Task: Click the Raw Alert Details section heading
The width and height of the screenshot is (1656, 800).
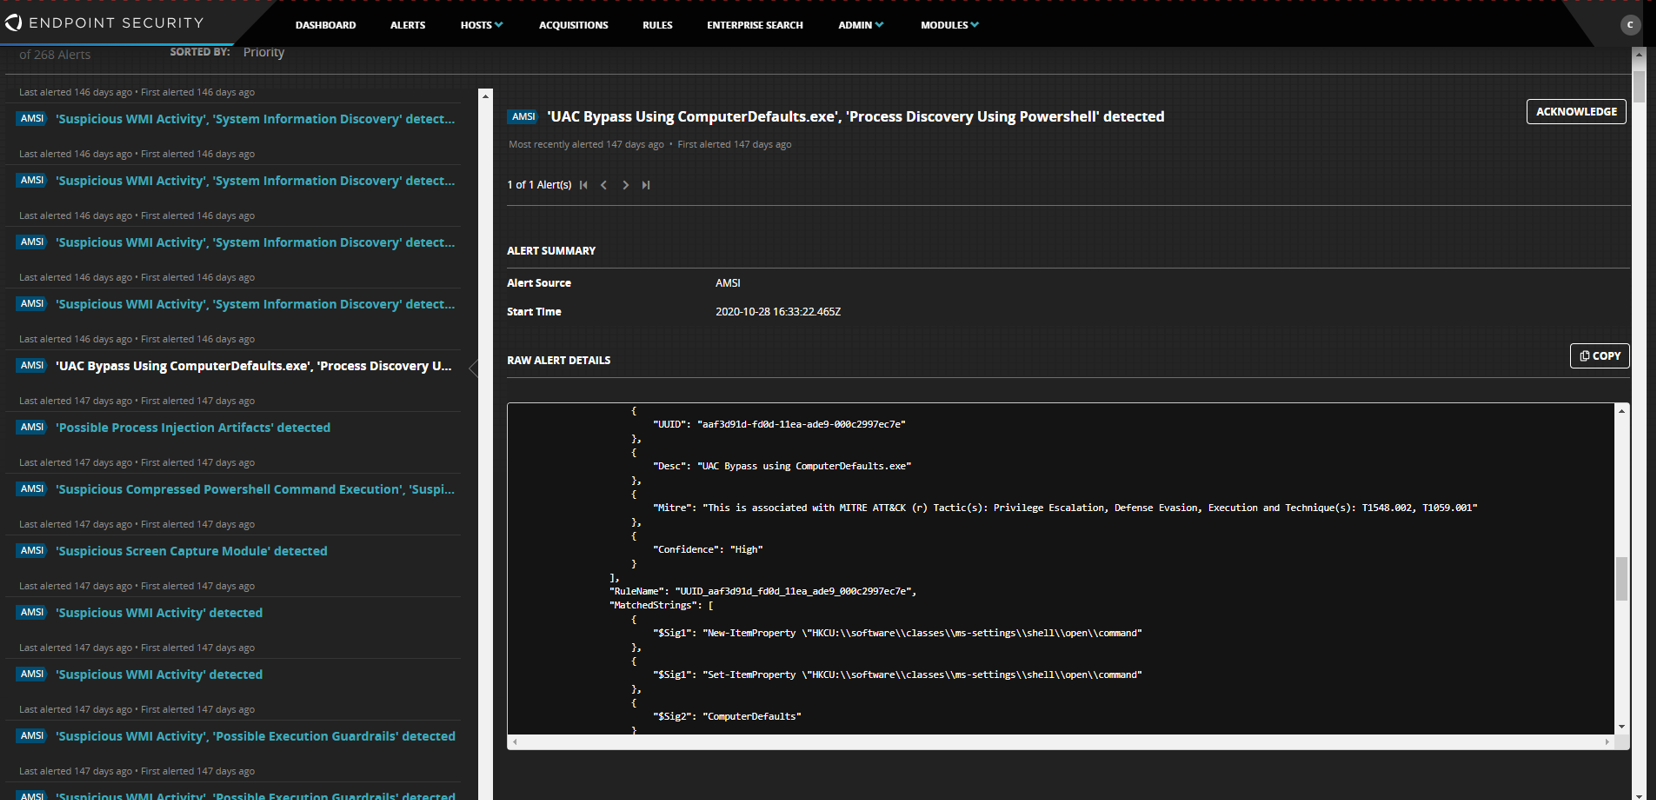Action: tap(558, 360)
